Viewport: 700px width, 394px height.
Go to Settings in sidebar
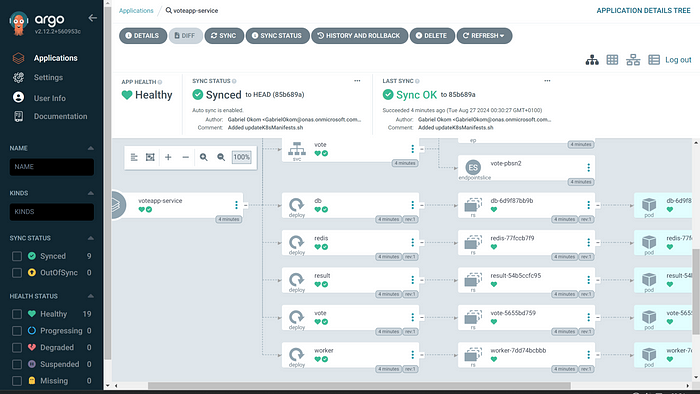(x=48, y=77)
